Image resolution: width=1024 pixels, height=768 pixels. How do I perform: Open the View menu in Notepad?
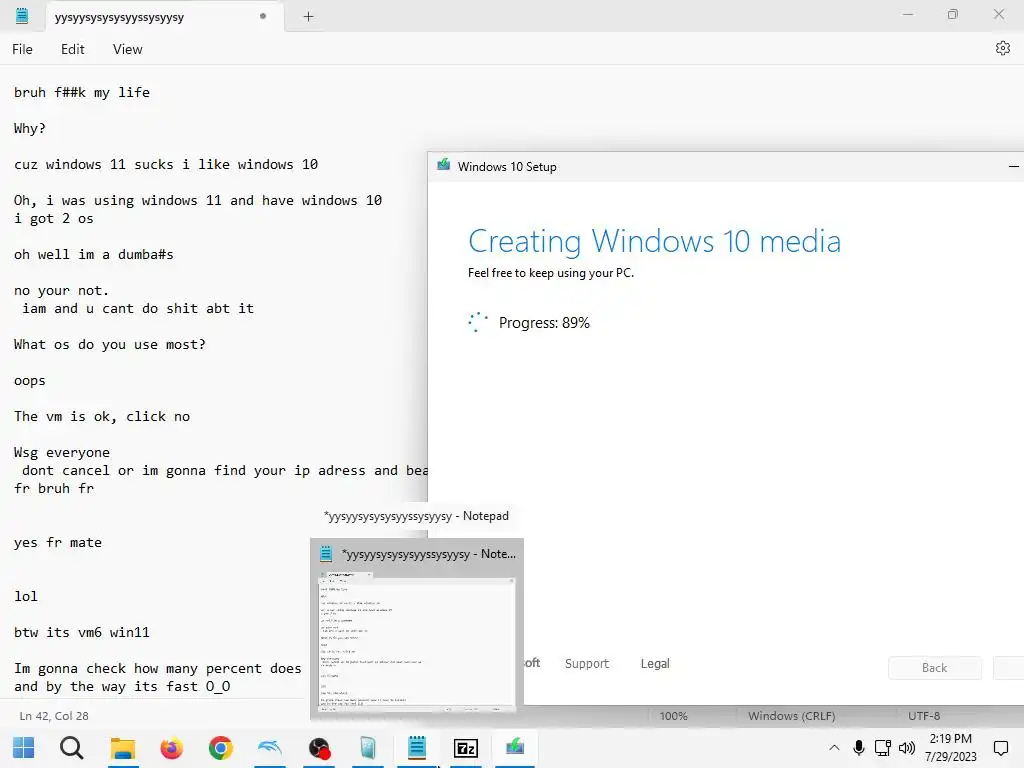pos(127,49)
